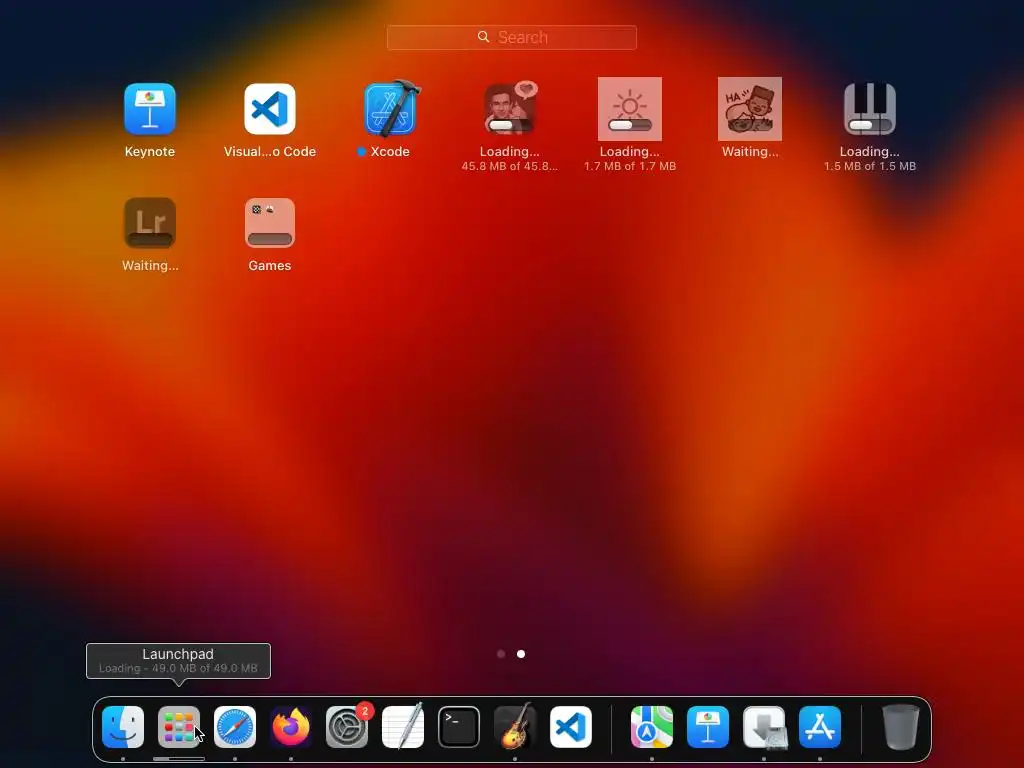Open Maps from the Dock
Viewport: 1024px width, 768px height.
[652, 727]
